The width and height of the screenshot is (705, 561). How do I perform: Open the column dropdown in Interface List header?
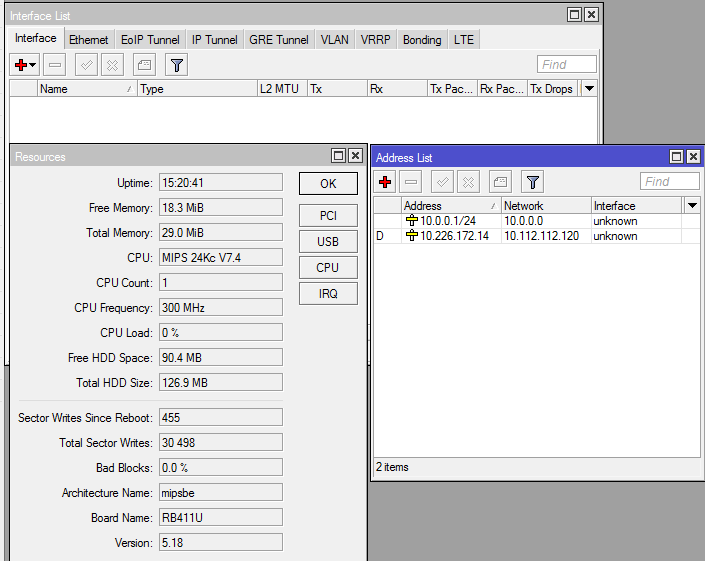[589, 89]
